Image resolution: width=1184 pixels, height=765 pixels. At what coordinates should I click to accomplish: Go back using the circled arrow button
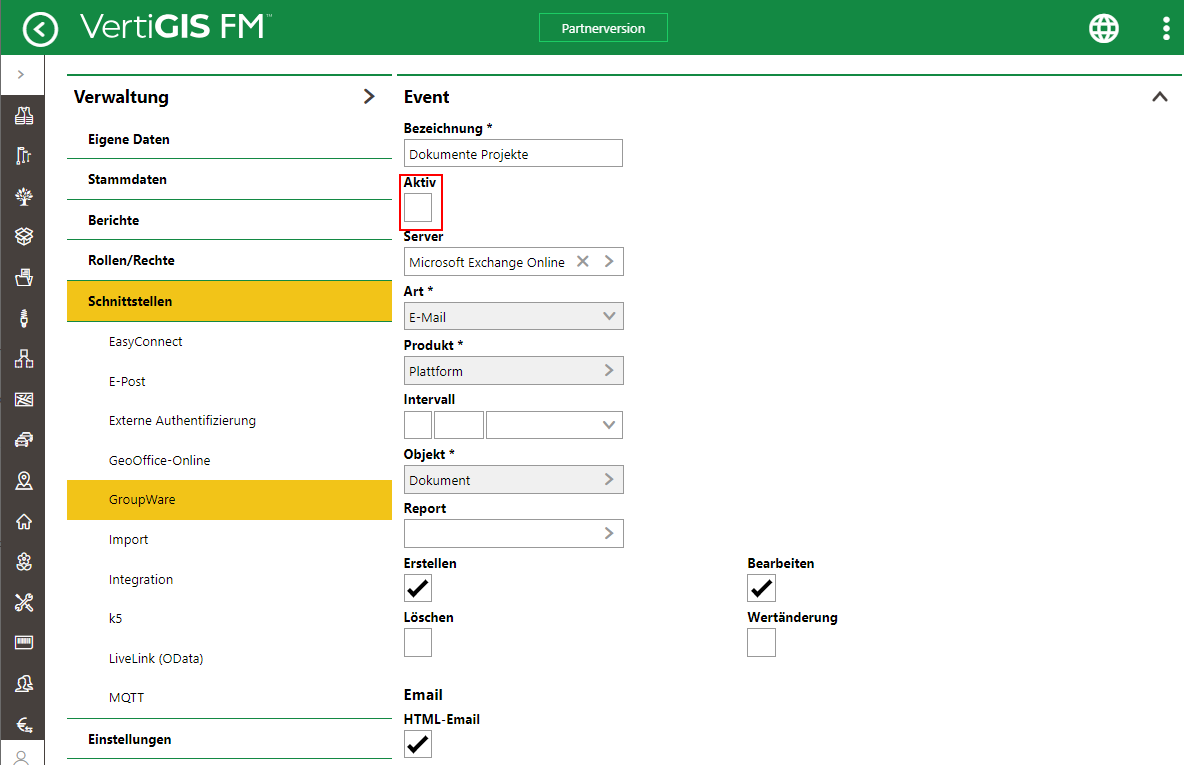pos(40,29)
